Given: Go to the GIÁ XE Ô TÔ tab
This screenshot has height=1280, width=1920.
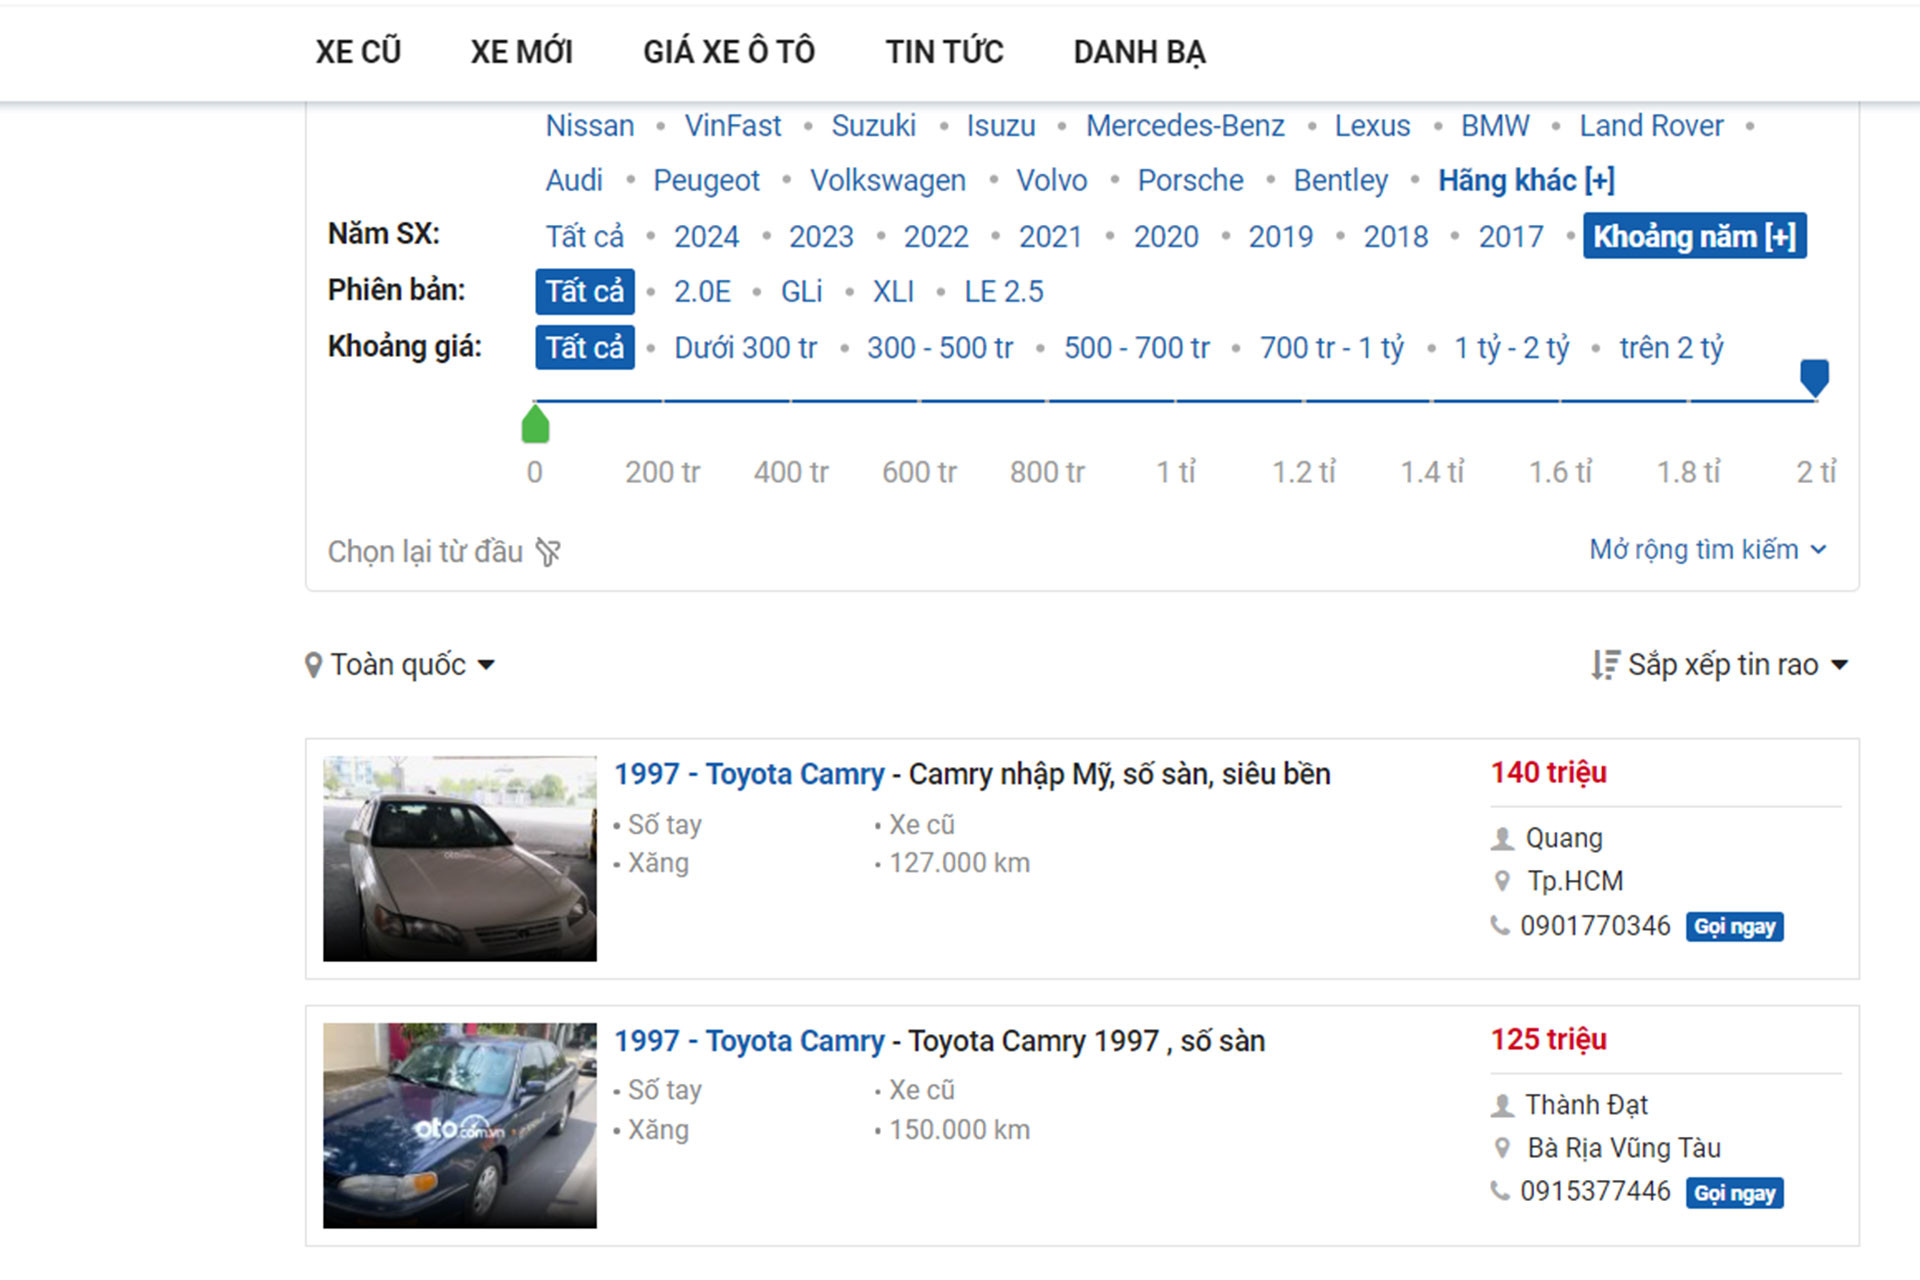Looking at the screenshot, I should coord(728,52).
